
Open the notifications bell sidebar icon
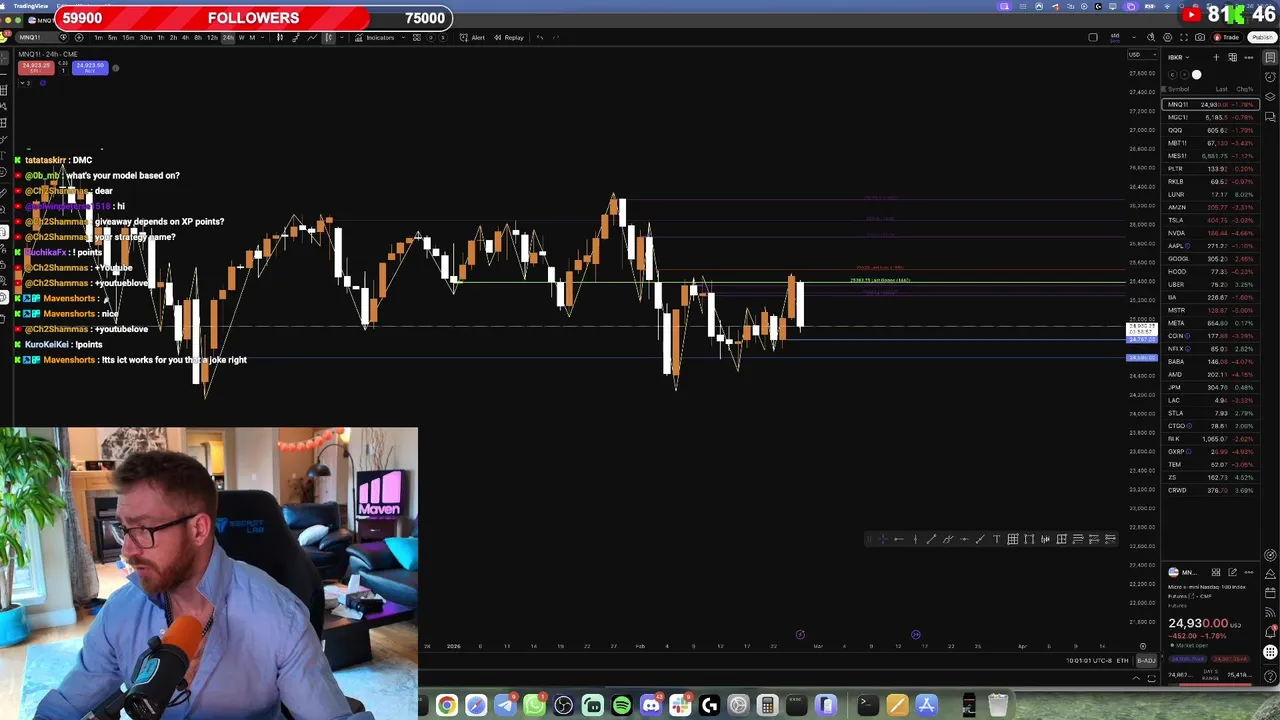click(1270, 632)
